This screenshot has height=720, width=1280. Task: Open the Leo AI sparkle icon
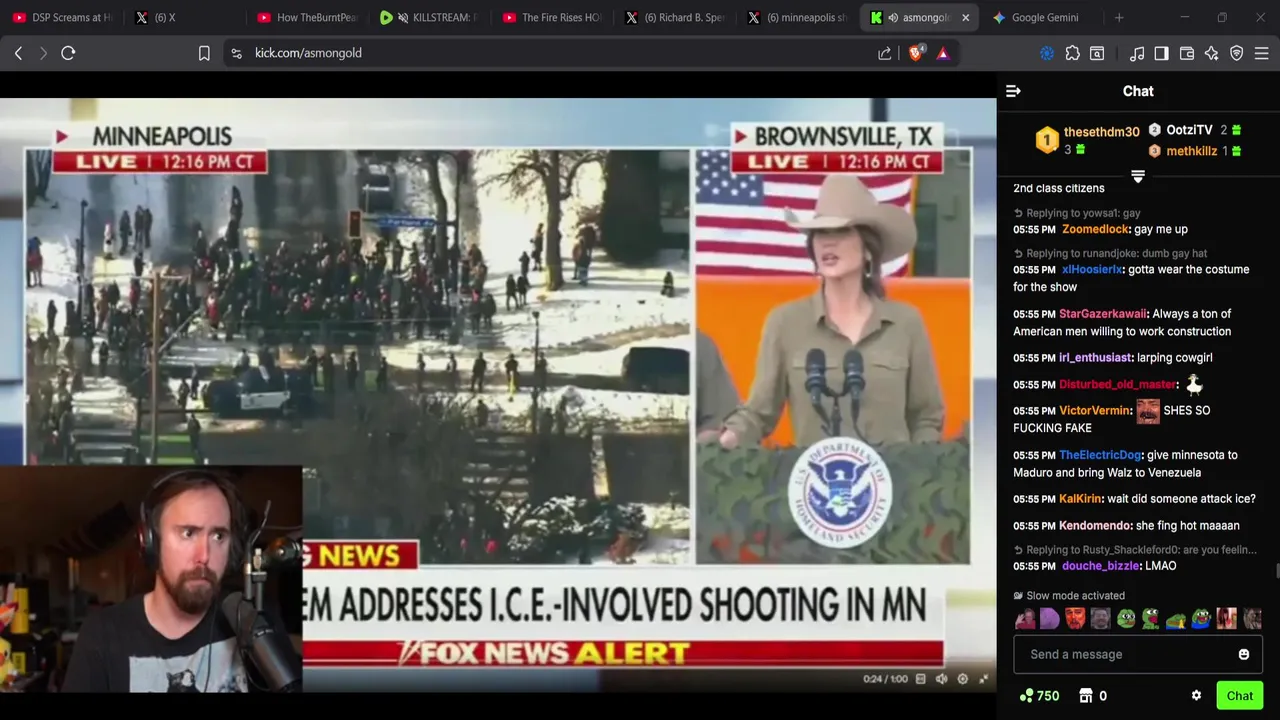tap(1212, 53)
